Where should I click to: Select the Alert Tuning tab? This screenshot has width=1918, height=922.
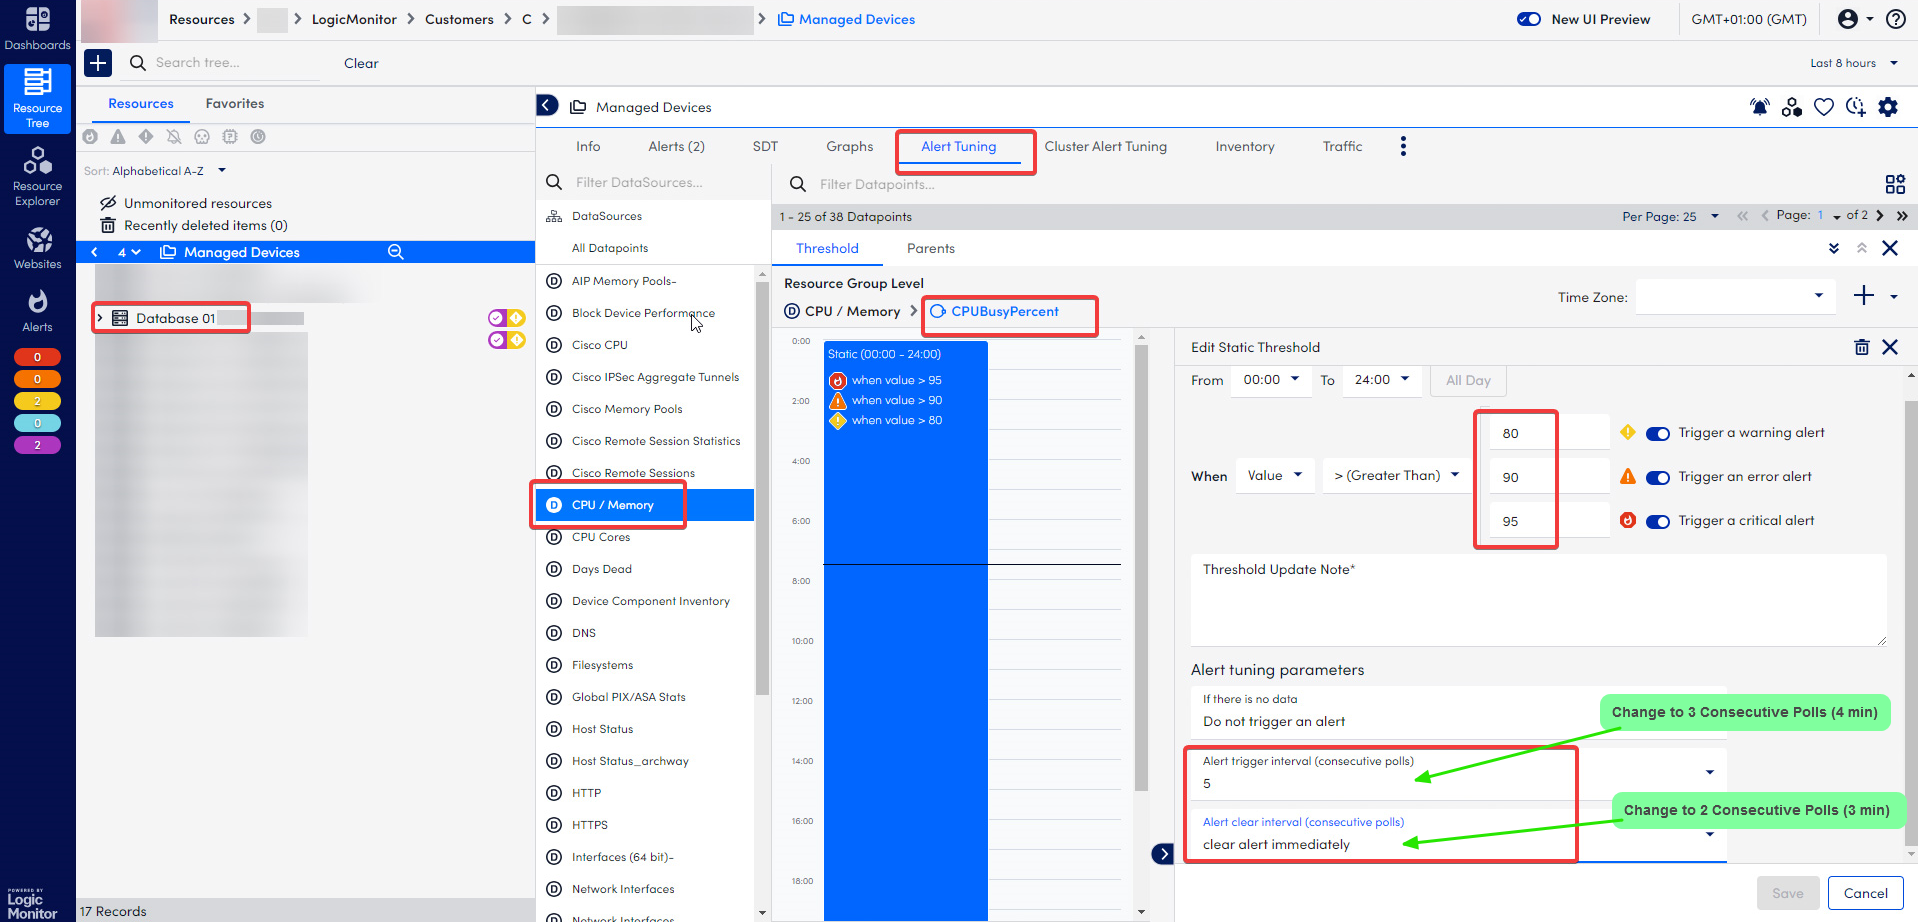pos(959,147)
